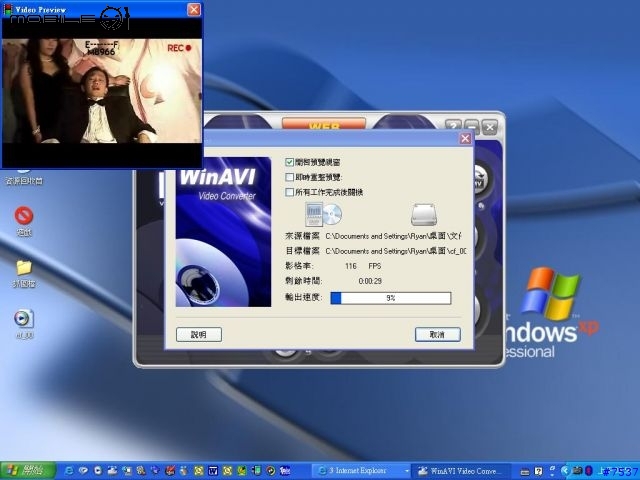Click the target hard drive icon
Viewport: 640px width, 480px height.
pos(424,215)
